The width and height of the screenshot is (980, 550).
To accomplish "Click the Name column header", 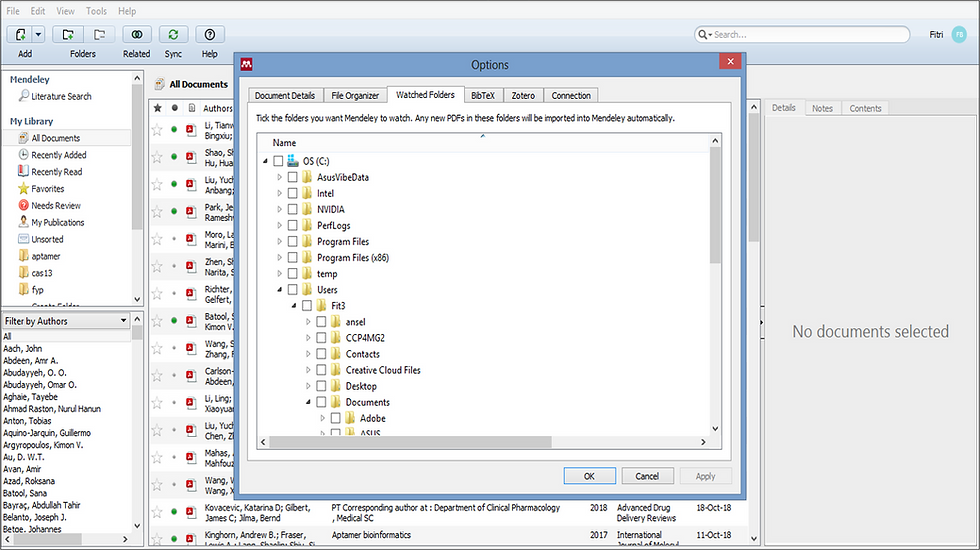I will [284, 142].
